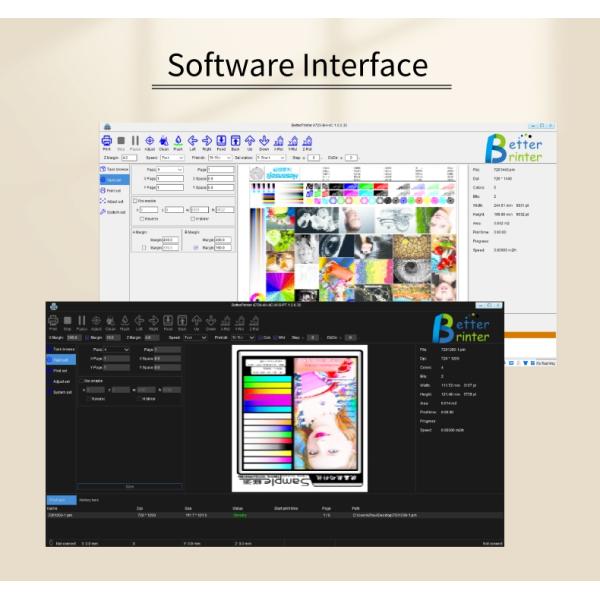Click Print icon in light window toolbar
Screen dimensions: 600x600
[106, 141]
